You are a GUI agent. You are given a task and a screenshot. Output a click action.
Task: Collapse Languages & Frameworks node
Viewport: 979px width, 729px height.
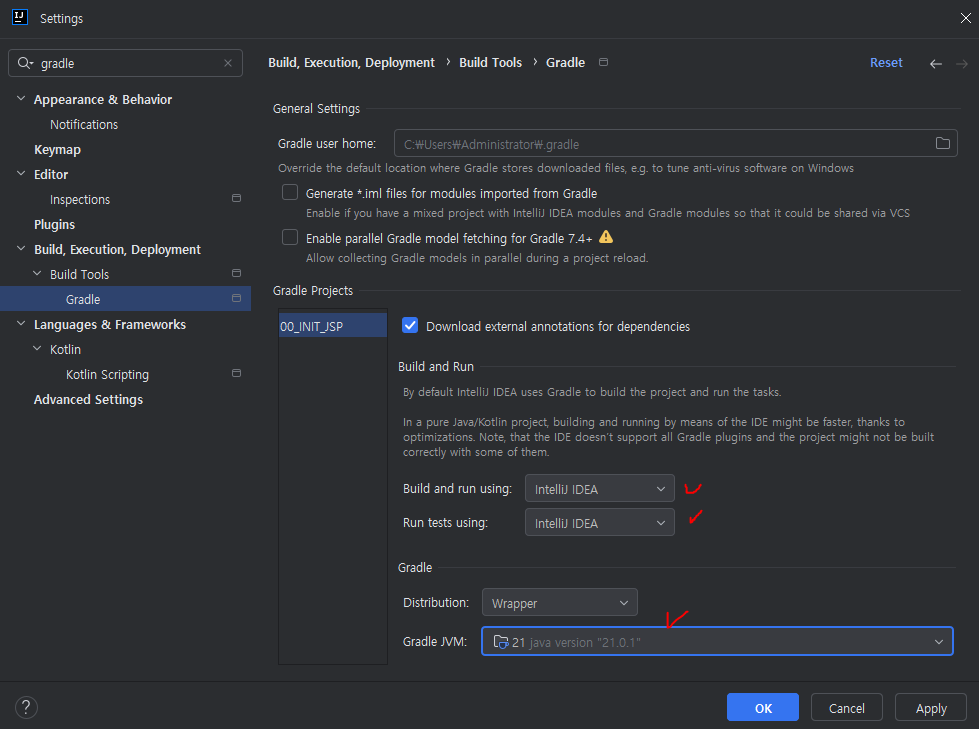[21, 323]
